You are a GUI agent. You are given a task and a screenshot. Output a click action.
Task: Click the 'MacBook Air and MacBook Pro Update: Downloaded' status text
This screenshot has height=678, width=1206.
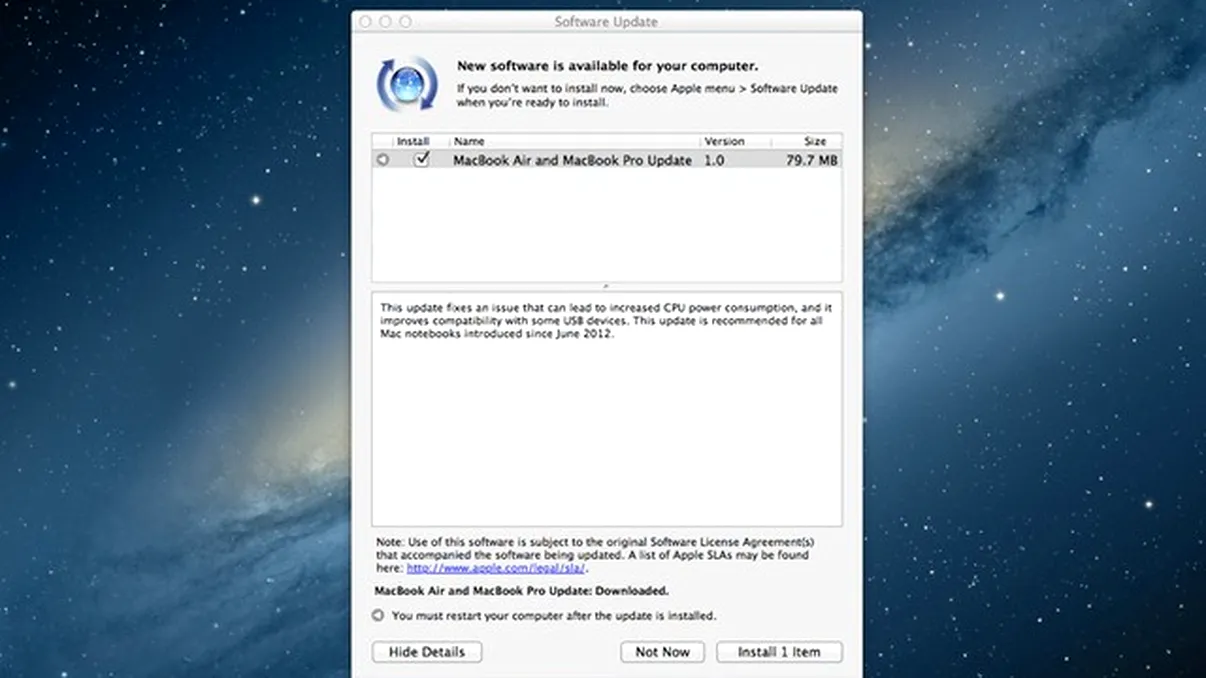pyautogui.click(x=521, y=591)
